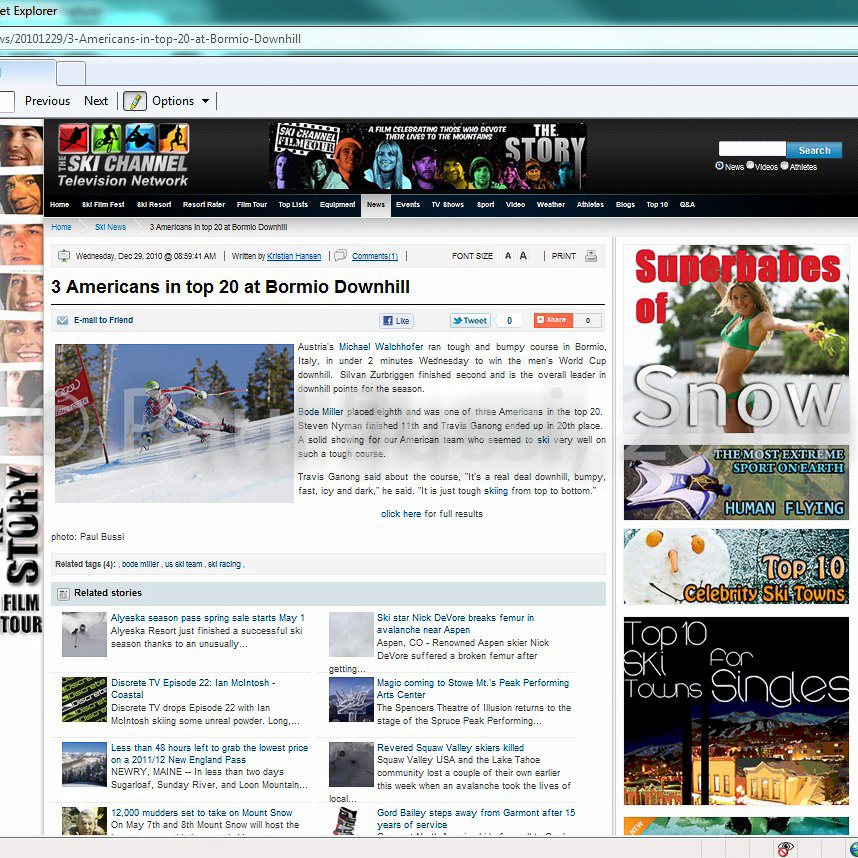Open the Events menu item
Screen dimensions: 858x858
coord(408,205)
